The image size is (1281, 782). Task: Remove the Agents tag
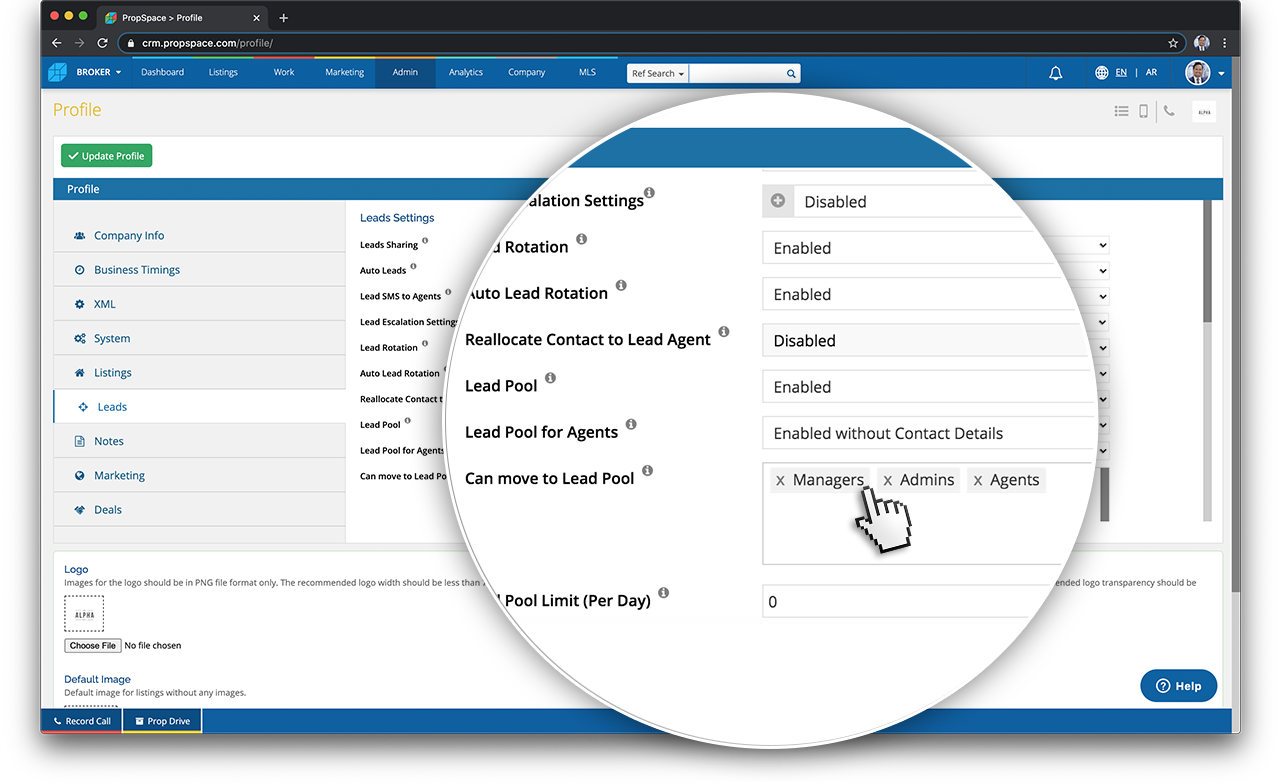point(978,481)
